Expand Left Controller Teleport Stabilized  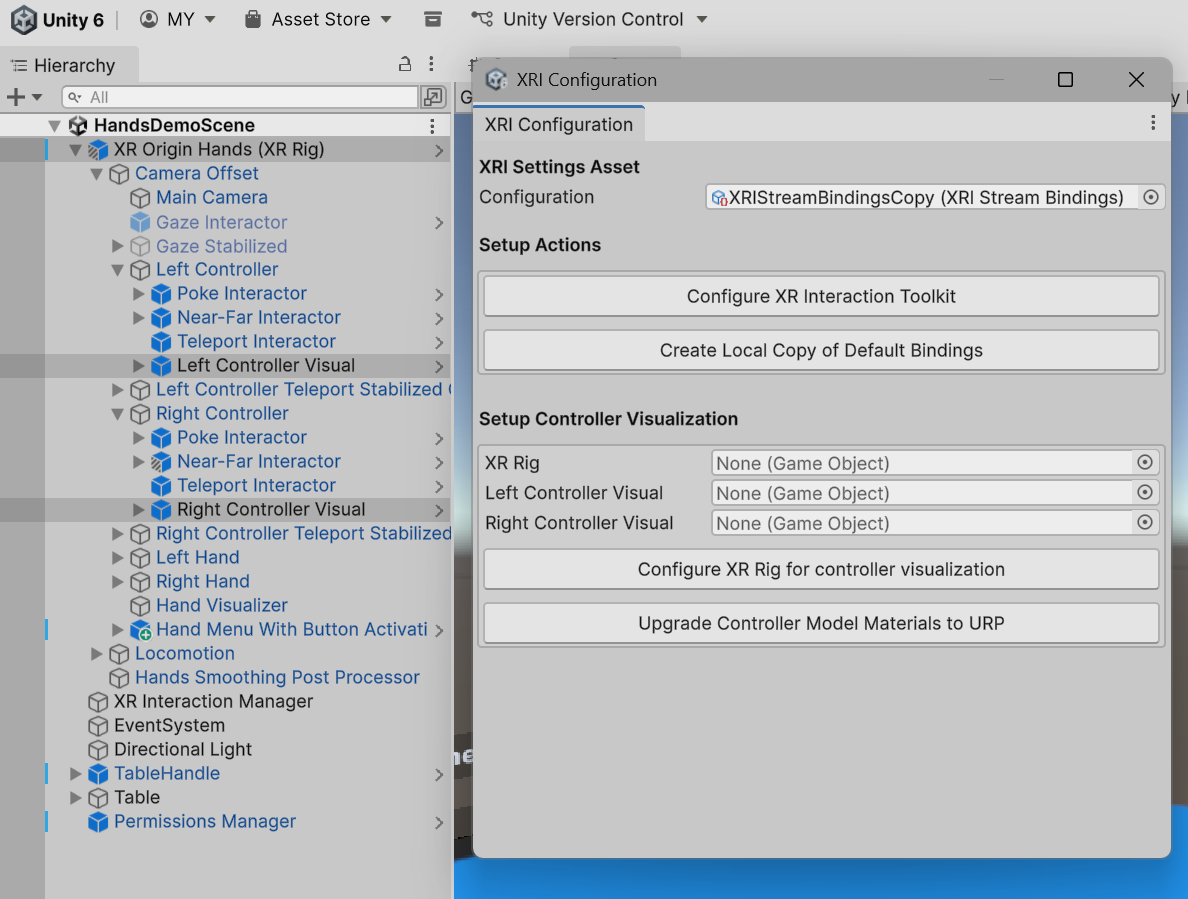[117, 390]
